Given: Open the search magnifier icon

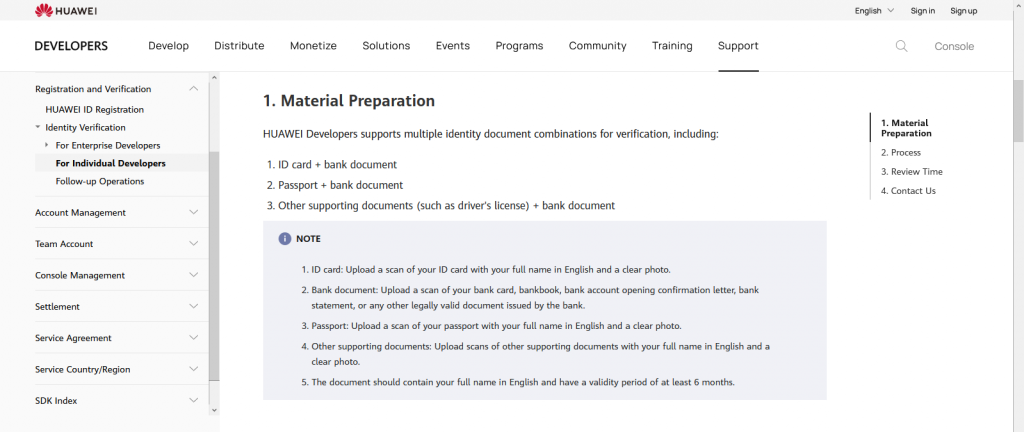Looking at the screenshot, I should pyautogui.click(x=901, y=46).
